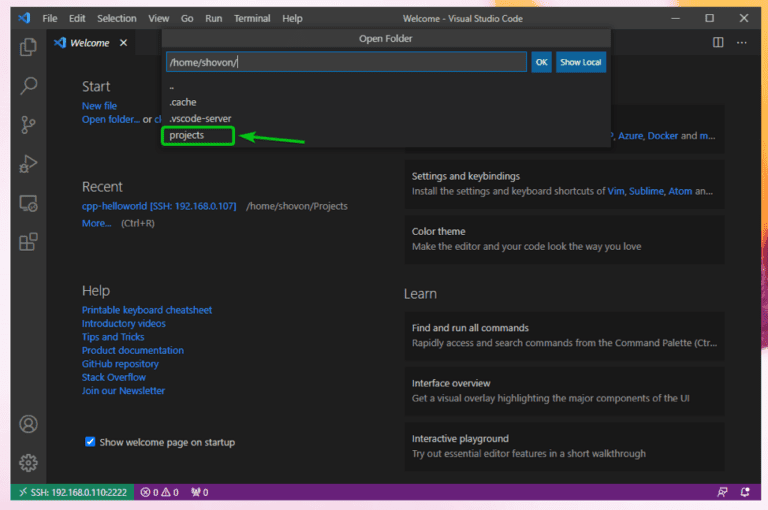Screen dimensions: 768x510
Task: Open Printable keyboard cheatsheet link
Action: [147, 310]
